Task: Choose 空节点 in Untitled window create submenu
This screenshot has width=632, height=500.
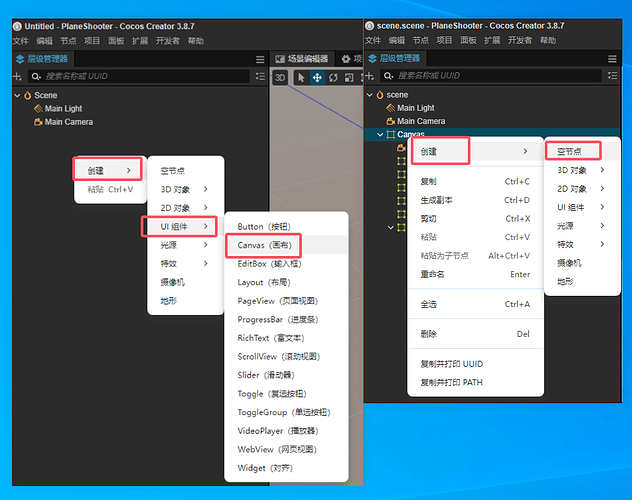Action: coord(184,171)
